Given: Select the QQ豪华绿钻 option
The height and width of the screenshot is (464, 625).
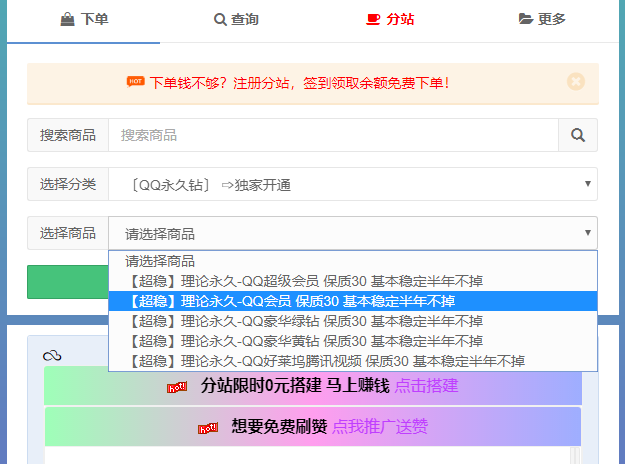Looking at the screenshot, I should click(x=304, y=321).
